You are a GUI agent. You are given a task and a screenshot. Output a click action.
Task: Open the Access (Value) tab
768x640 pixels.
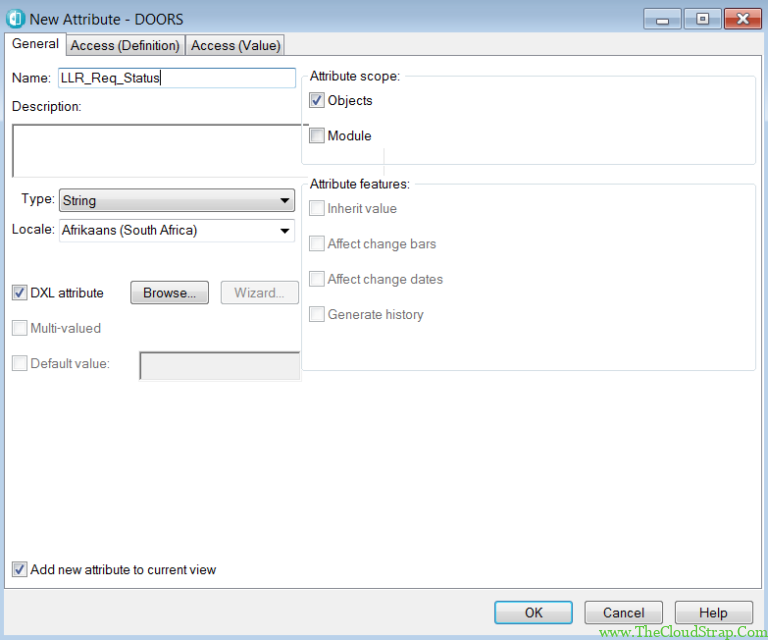(236, 45)
